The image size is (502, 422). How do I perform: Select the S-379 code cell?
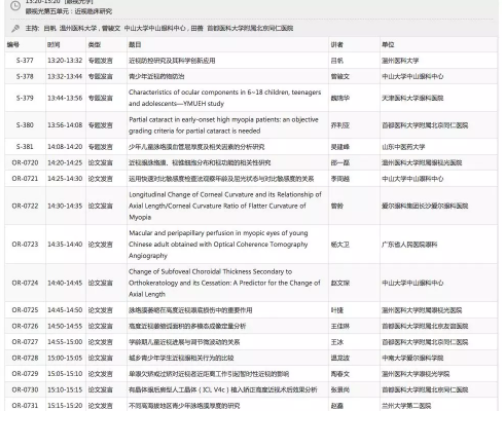25,98
